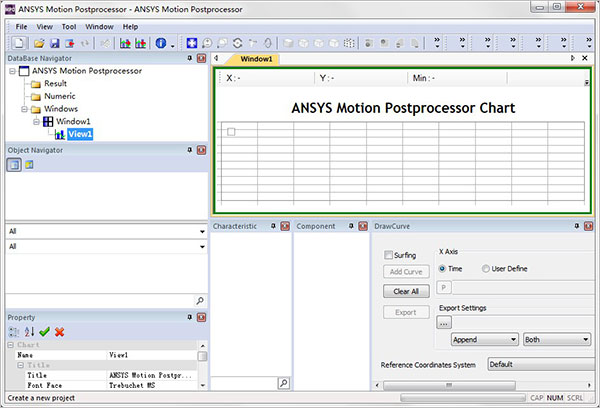This screenshot has height=408, width=600.
Task: Click the Open folder toolbar icon
Action: pos(39,43)
